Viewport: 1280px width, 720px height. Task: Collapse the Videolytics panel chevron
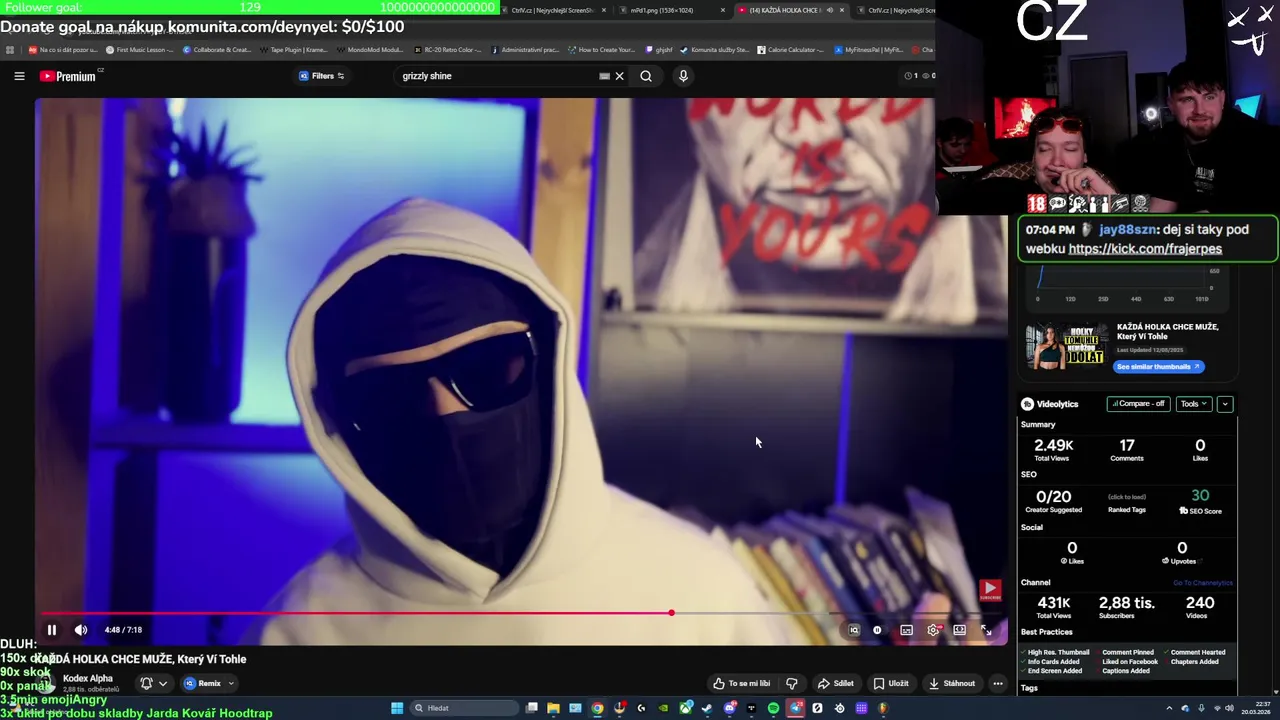click(1225, 404)
